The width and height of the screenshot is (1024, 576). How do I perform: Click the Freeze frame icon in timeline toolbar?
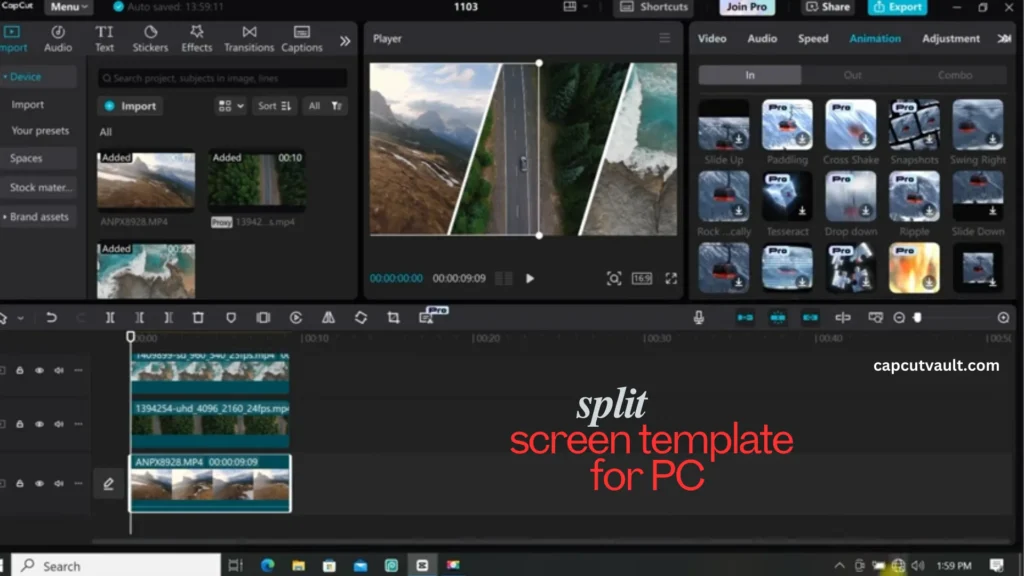tap(263, 317)
